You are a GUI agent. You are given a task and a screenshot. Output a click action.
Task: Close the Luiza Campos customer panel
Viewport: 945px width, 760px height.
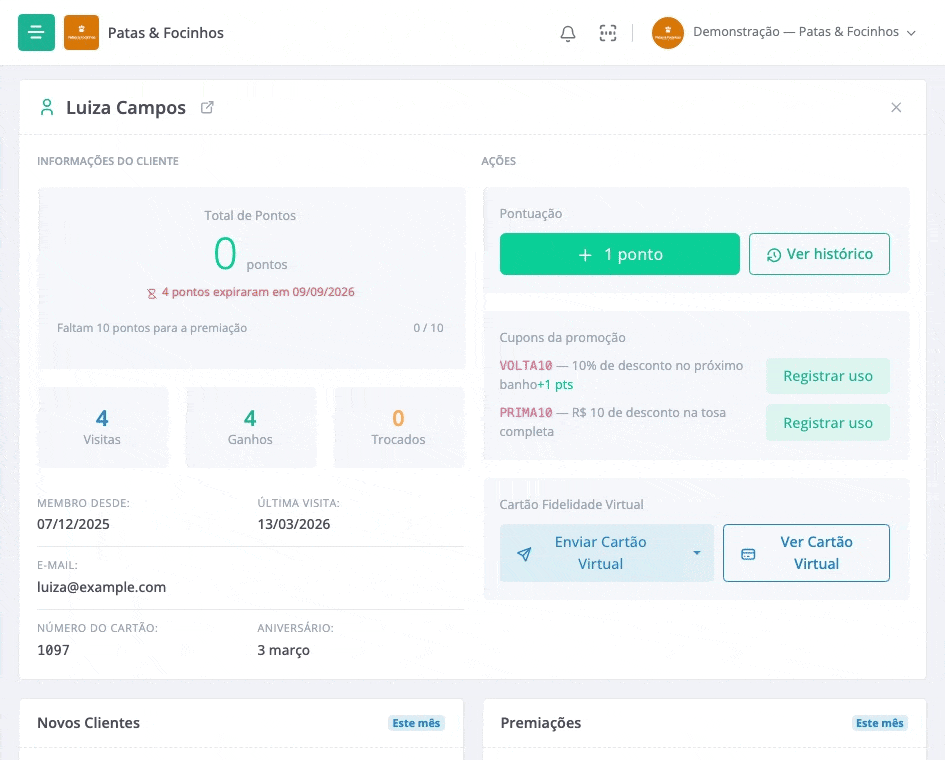(896, 107)
